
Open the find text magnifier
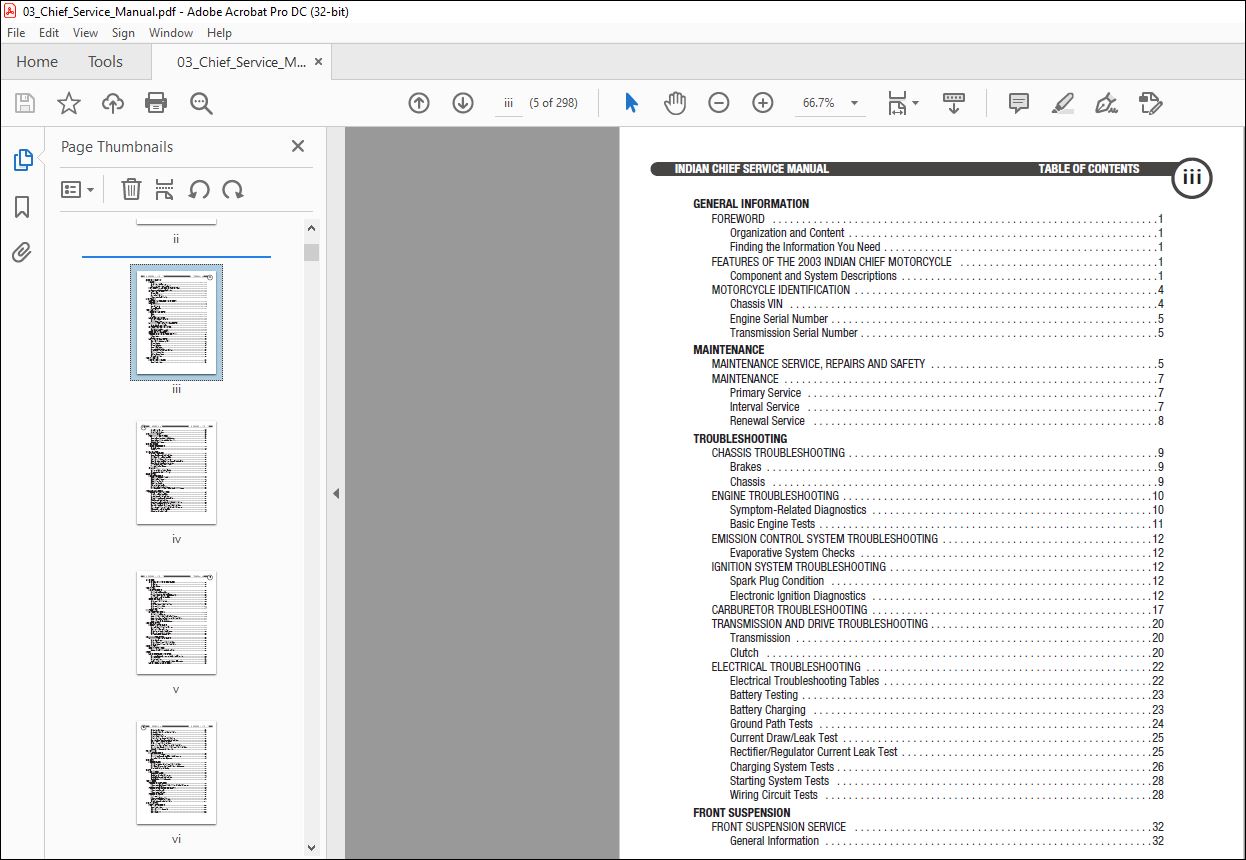[201, 103]
